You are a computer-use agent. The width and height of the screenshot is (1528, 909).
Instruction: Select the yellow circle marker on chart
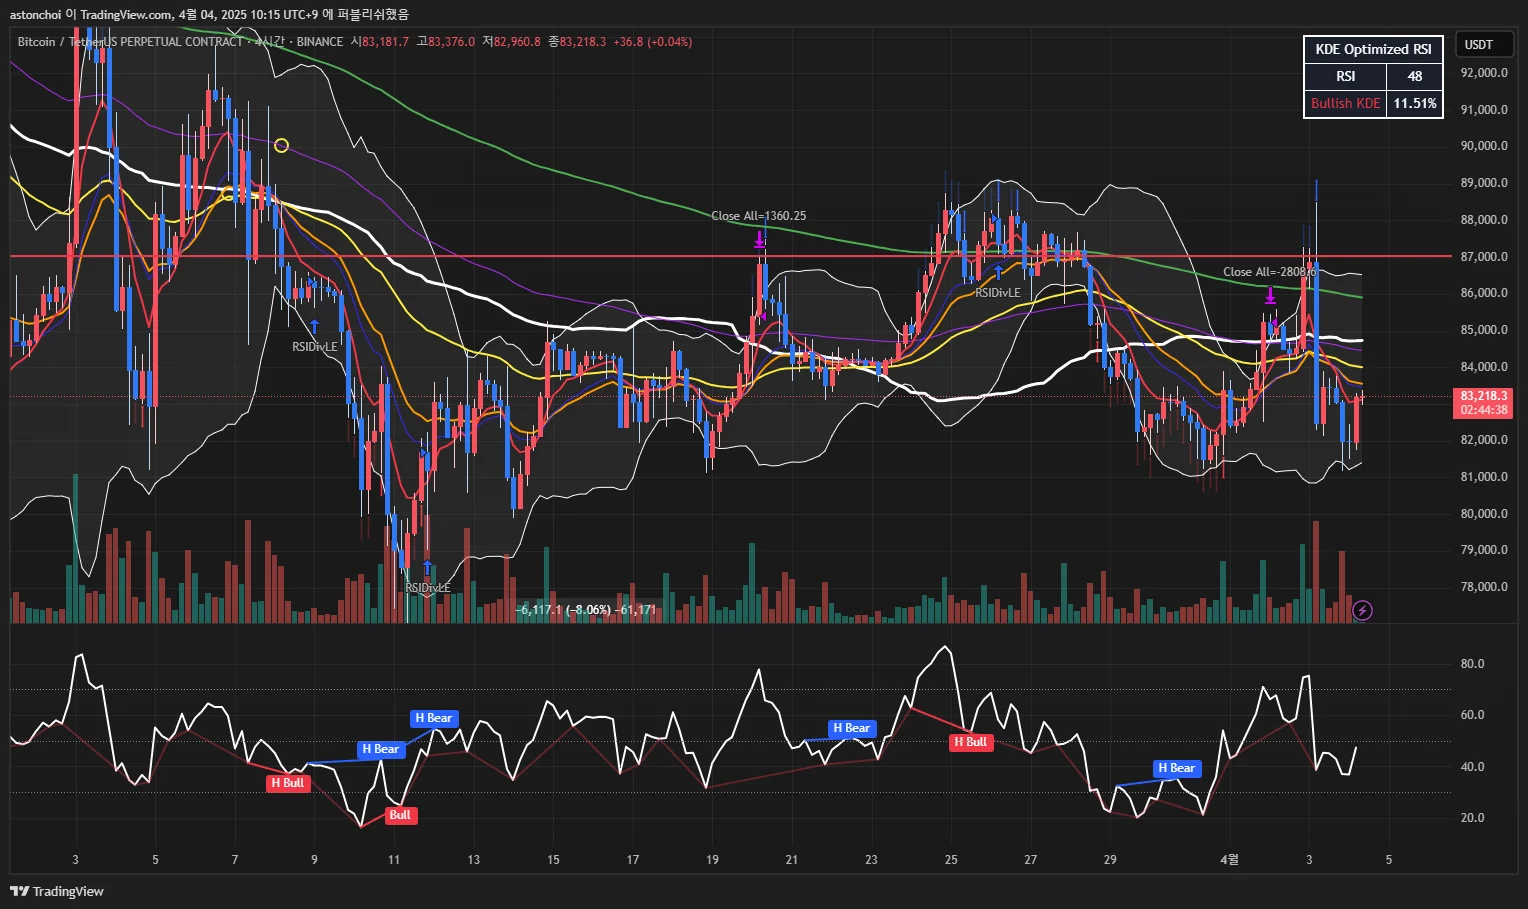click(281, 146)
